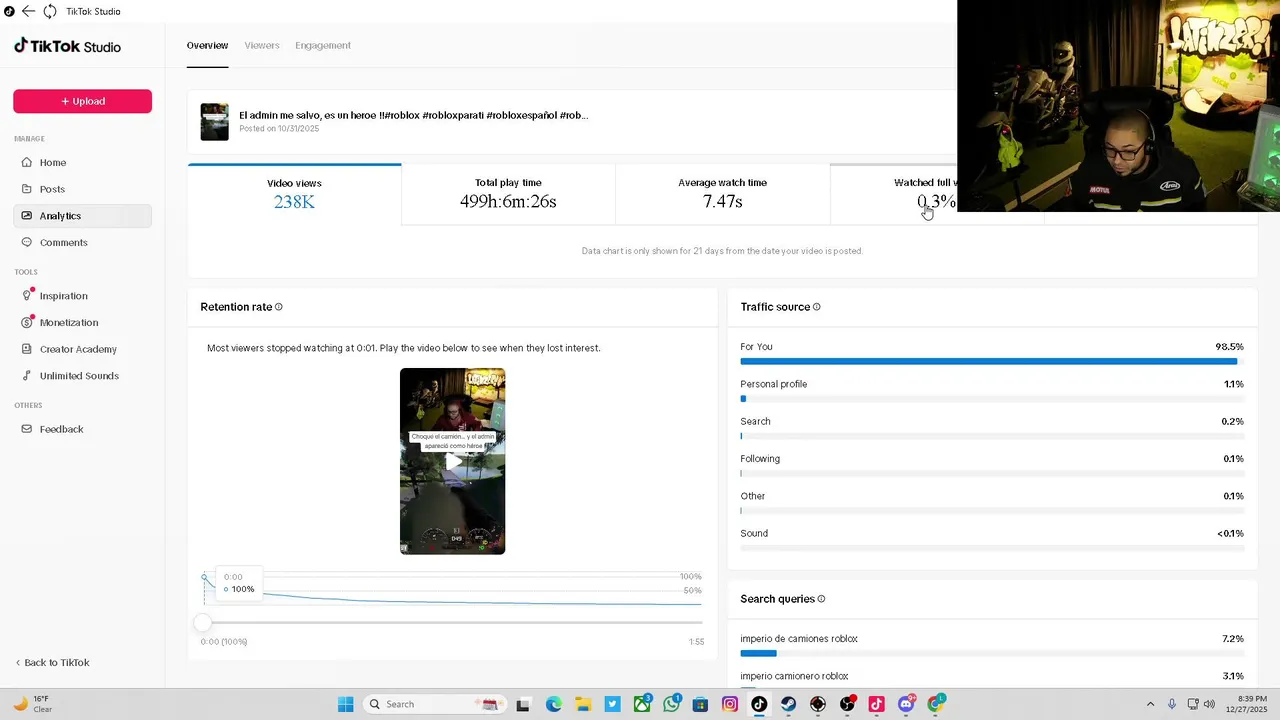Screen dimensions: 1280x720
Task: Click the network tray icon
Action: pos(1191,704)
